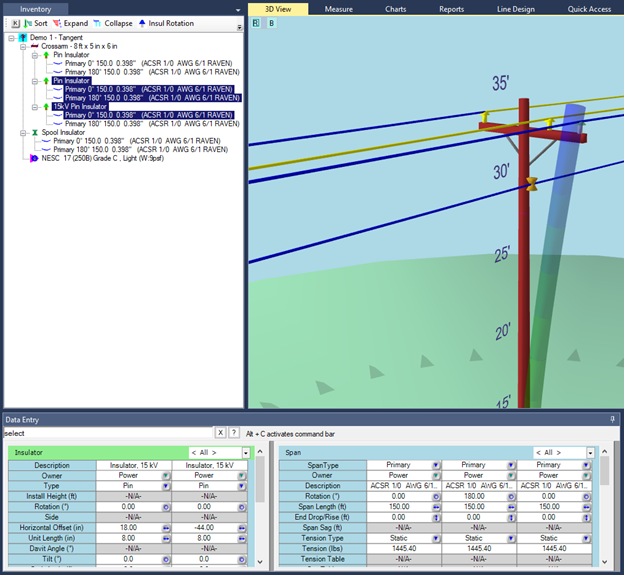
Task: Select the Spool Insulator icon in tree
Action: (x=36, y=132)
